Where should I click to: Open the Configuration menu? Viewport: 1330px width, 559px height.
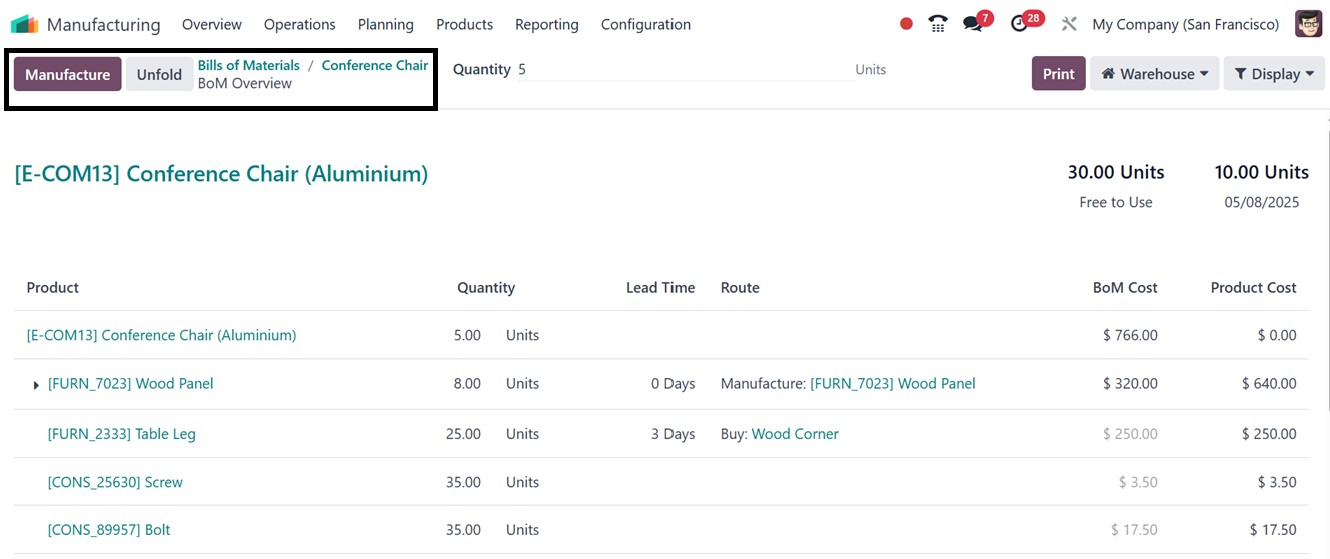pyautogui.click(x=645, y=24)
